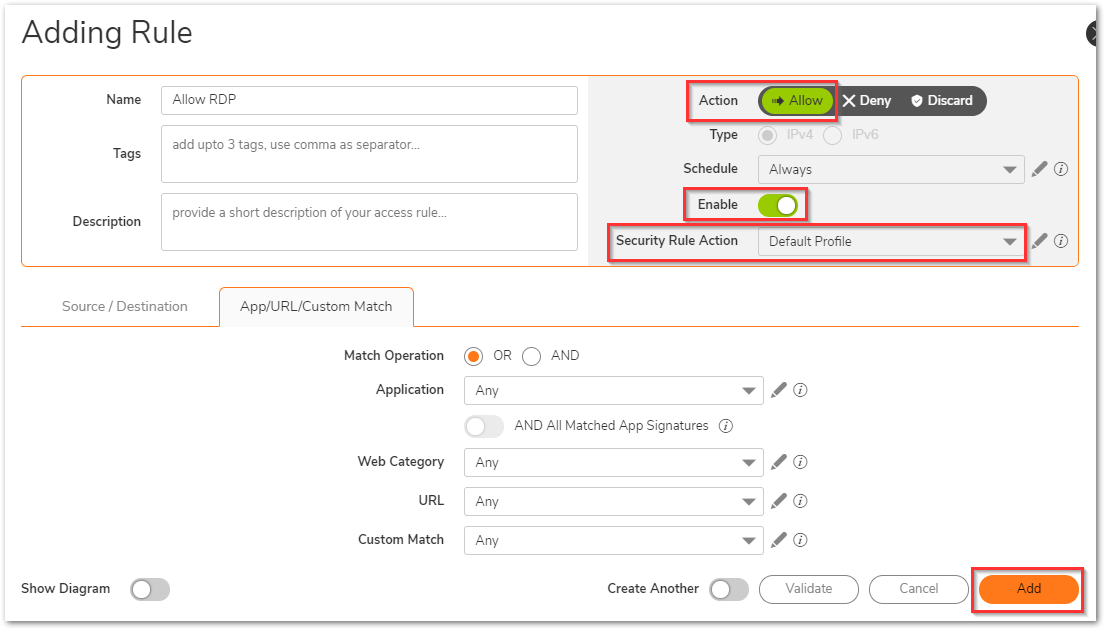
Task: Enable the Show Diagram toggle
Action: click(x=150, y=589)
